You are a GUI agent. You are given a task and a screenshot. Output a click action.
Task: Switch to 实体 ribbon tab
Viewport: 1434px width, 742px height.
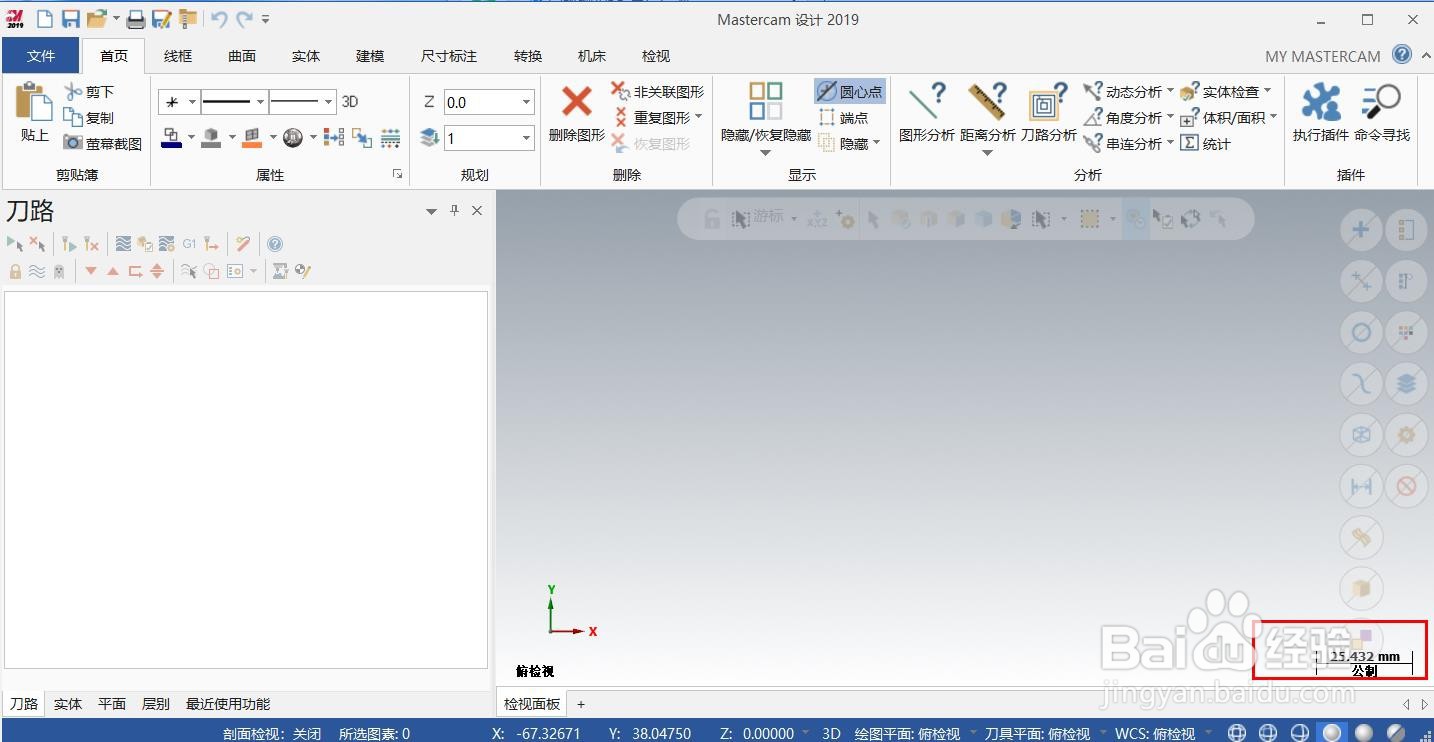pyautogui.click(x=306, y=56)
